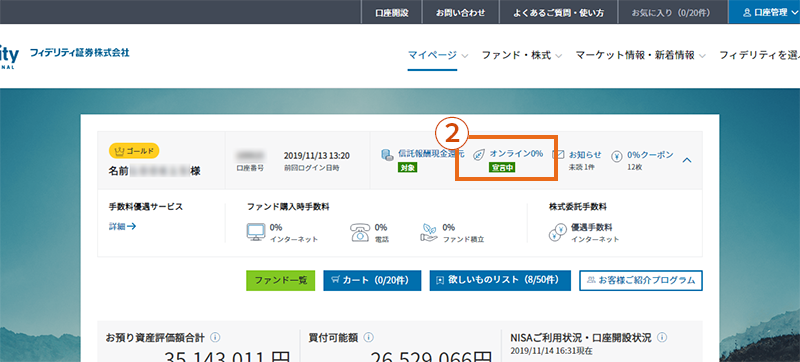800x362 pixels.
Task: Click the 未読 1件 text
Action: (582, 167)
